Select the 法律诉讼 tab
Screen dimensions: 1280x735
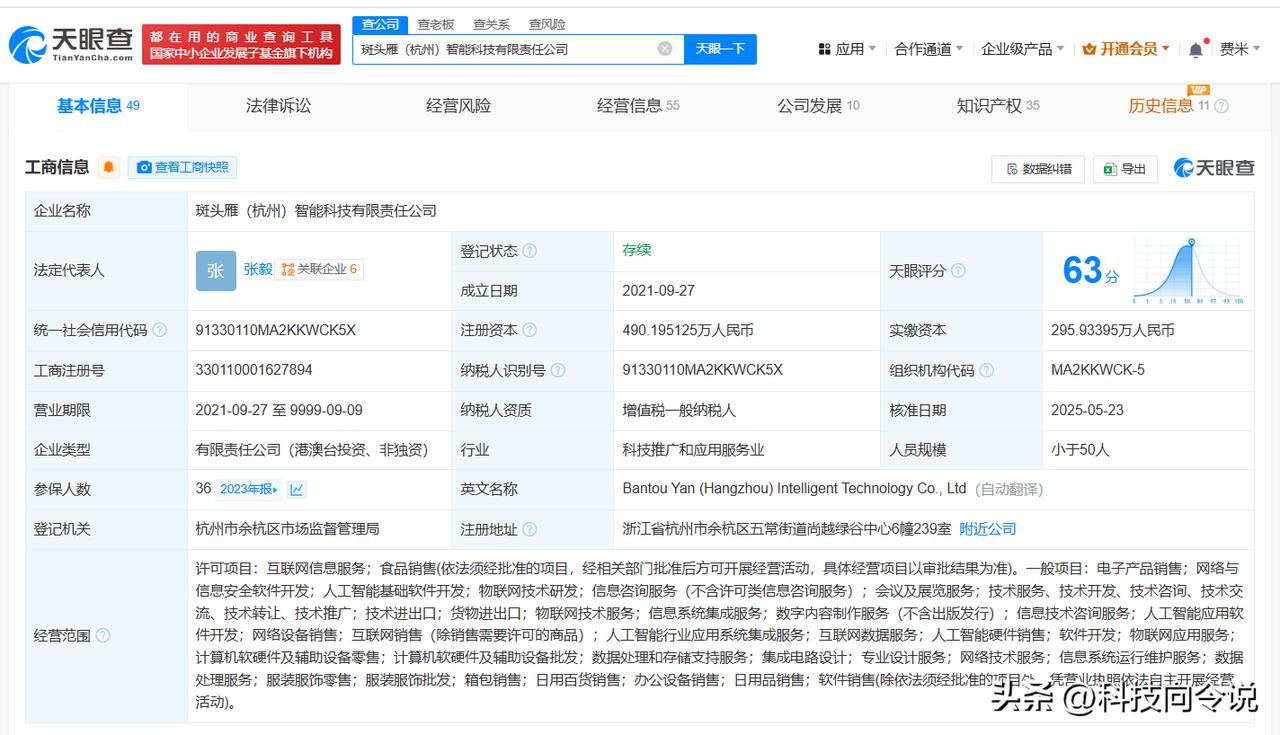(x=278, y=106)
